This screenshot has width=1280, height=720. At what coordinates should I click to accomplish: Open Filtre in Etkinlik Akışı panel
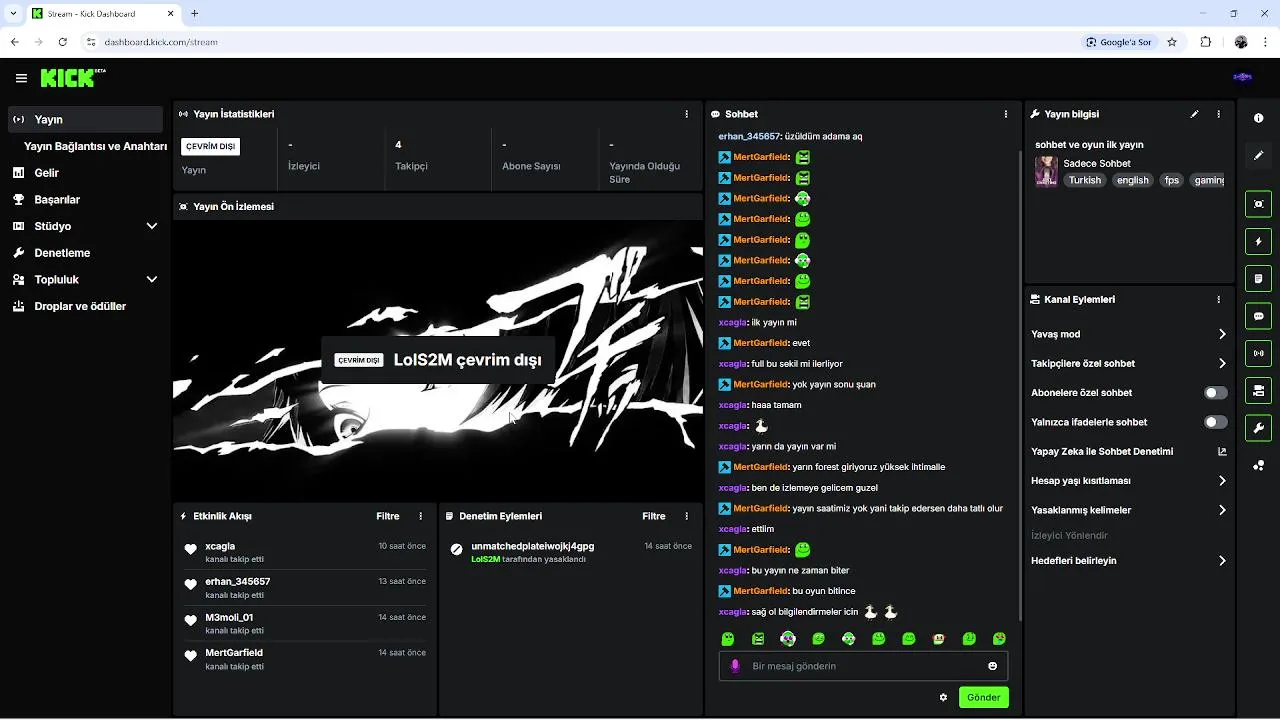coord(388,516)
